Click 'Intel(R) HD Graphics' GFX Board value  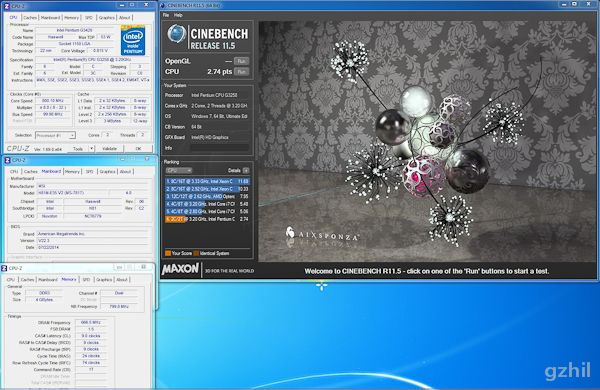[x=210, y=137]
